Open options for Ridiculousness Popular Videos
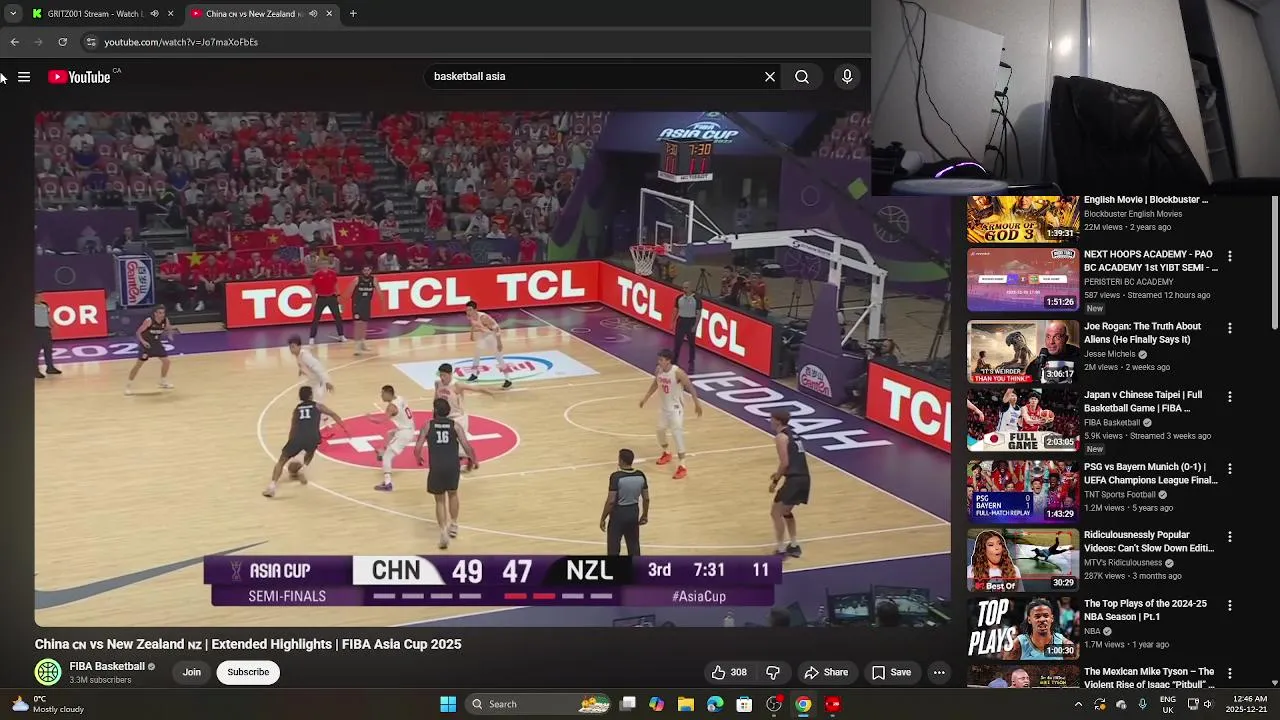The image size is (1280, 720). point(1230,537)
